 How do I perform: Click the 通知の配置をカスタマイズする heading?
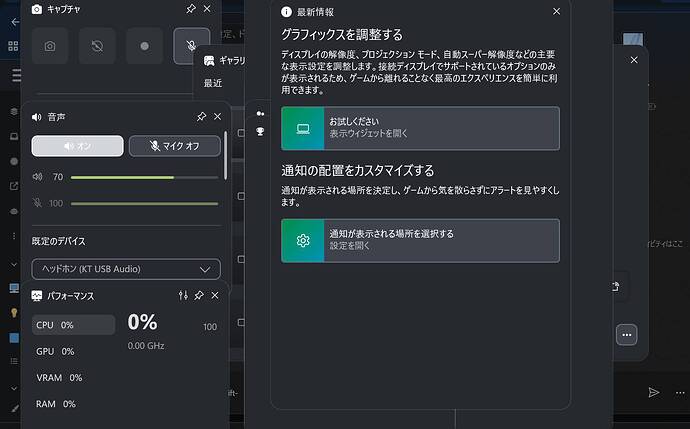(x=358, y=171)
